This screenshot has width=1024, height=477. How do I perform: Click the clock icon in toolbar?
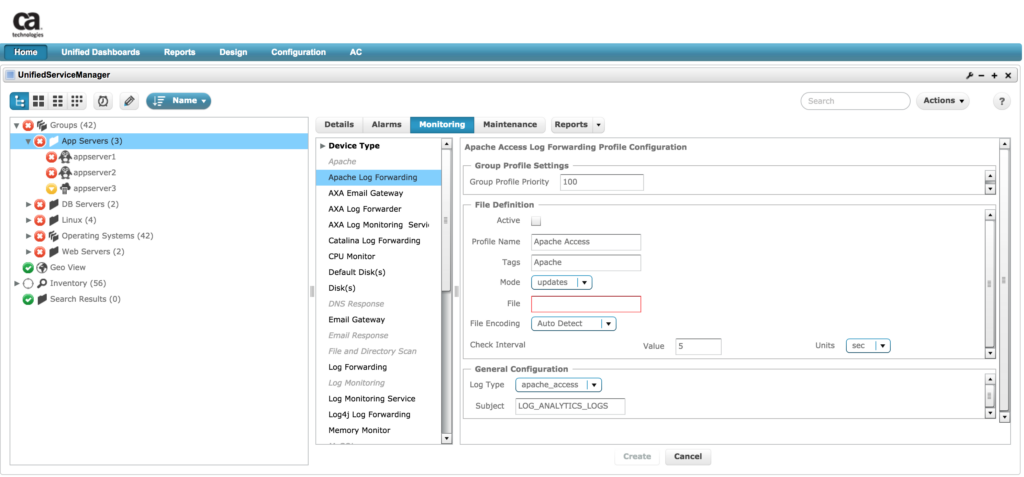point(102,101)
